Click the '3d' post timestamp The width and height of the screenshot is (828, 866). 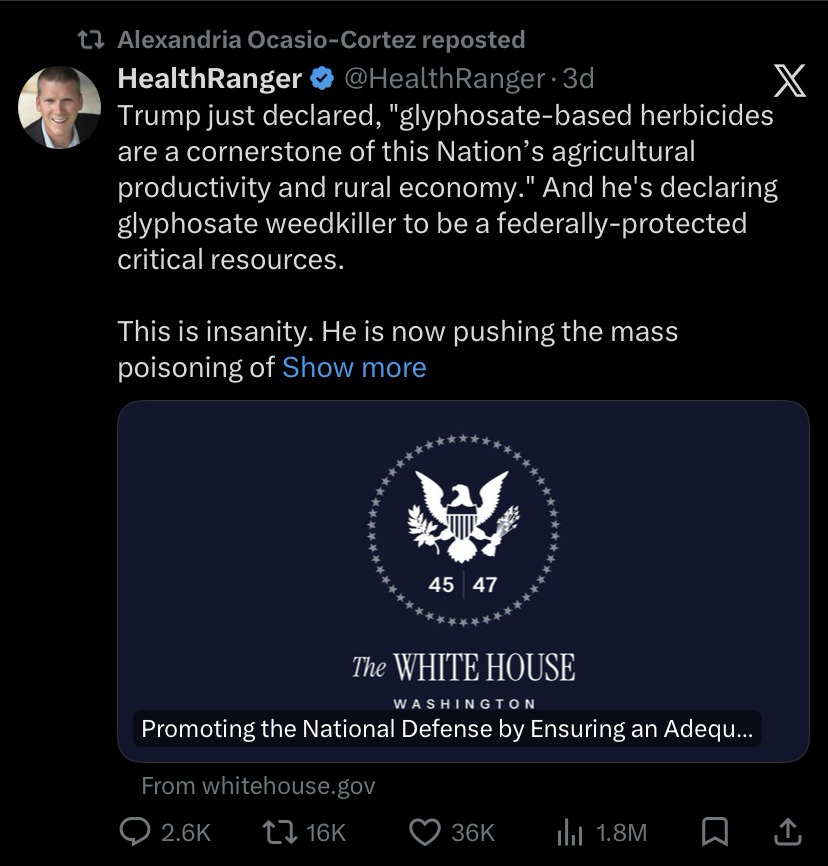[x=579, y=78]
